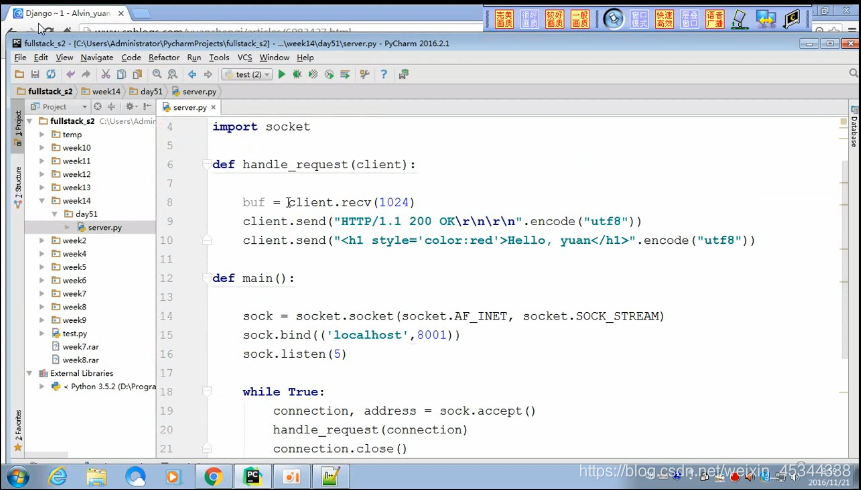
Task: Click the icon left of the Settings wrench
Action: pos(345,74)
